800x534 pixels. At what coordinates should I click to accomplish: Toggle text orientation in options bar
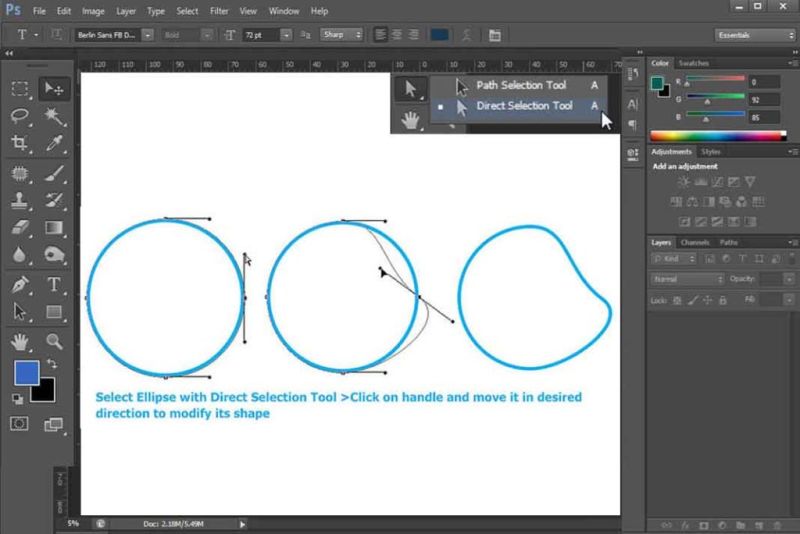56,35
